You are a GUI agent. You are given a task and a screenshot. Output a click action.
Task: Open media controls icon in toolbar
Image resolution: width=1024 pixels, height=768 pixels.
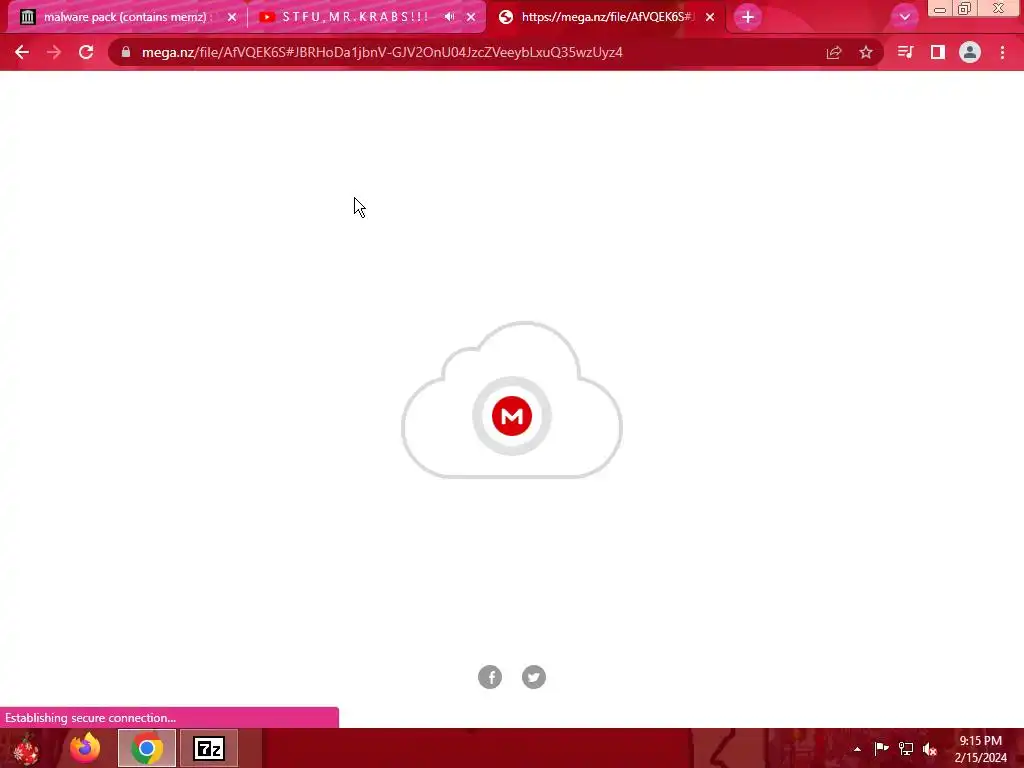(905, 52)
